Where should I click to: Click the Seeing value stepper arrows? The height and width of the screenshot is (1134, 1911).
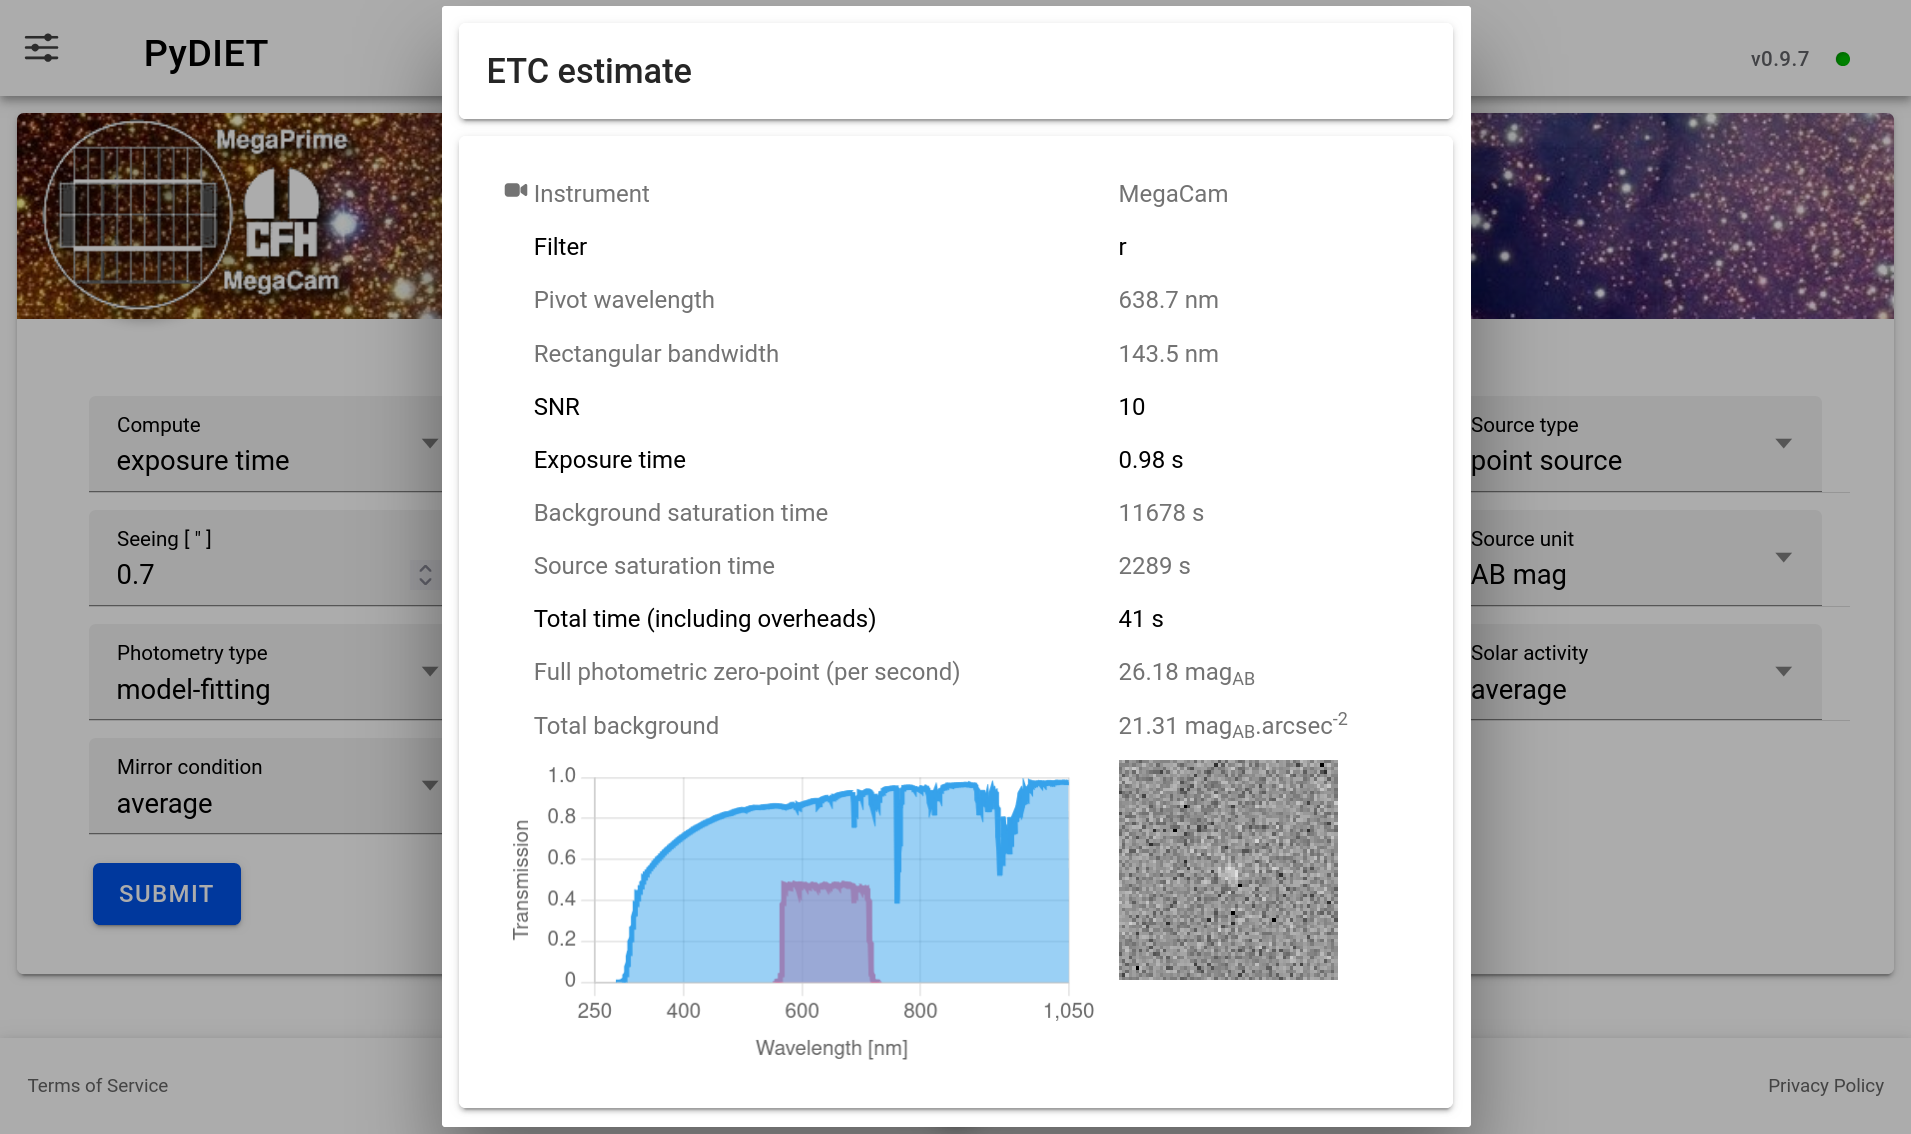point(425,574)
